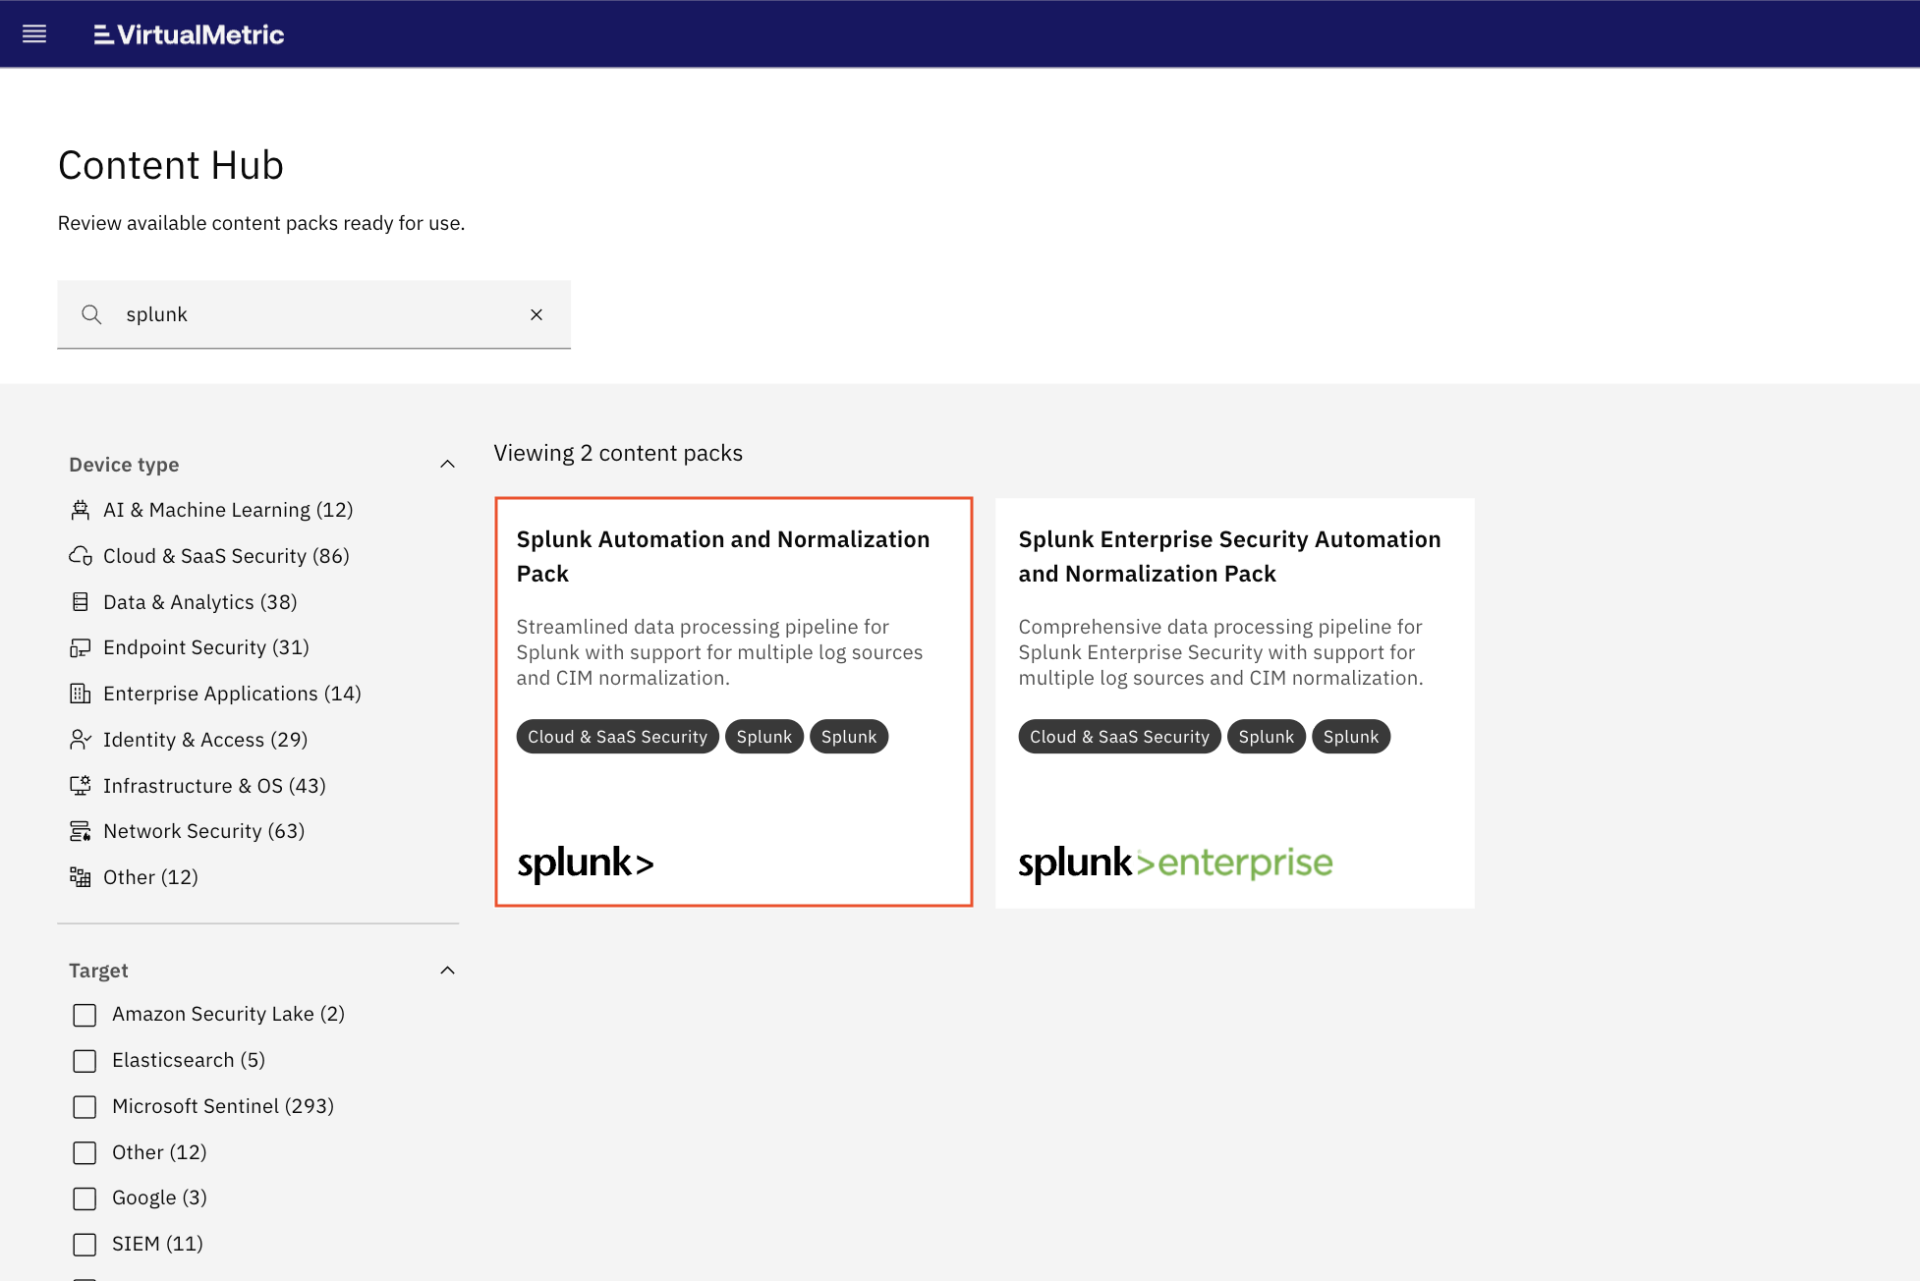The width and height of the screenshot is (1920, 1281).
Task: Filter by Infrastructure & OS (43)
Action: pos(214,785)
